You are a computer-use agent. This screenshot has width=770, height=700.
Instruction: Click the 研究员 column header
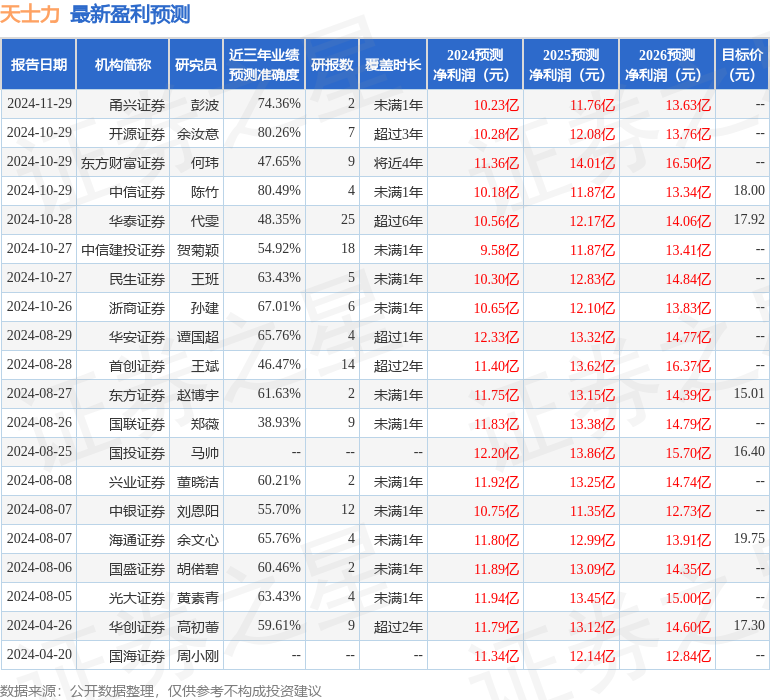[196, 65]
